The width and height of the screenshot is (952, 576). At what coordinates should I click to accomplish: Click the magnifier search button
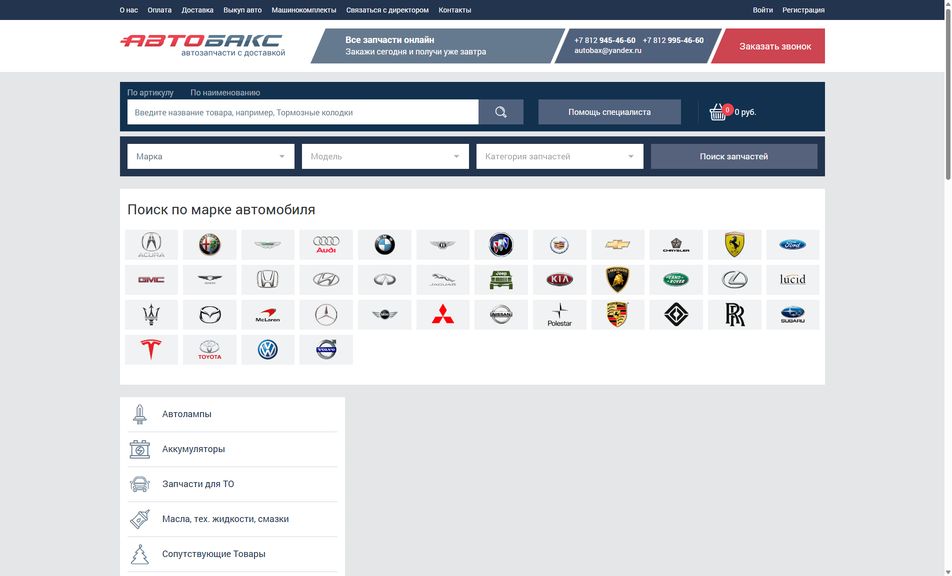[501, 112]
